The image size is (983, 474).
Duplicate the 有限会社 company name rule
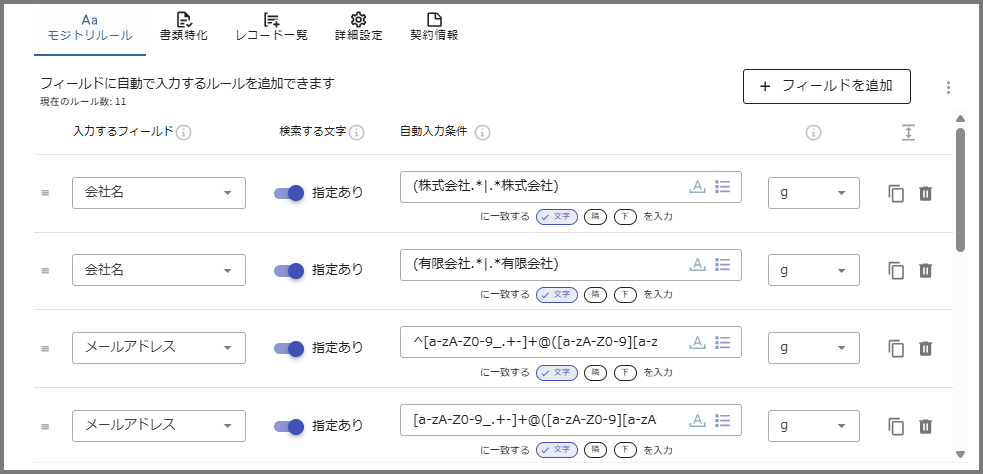[x=897, y=270]
